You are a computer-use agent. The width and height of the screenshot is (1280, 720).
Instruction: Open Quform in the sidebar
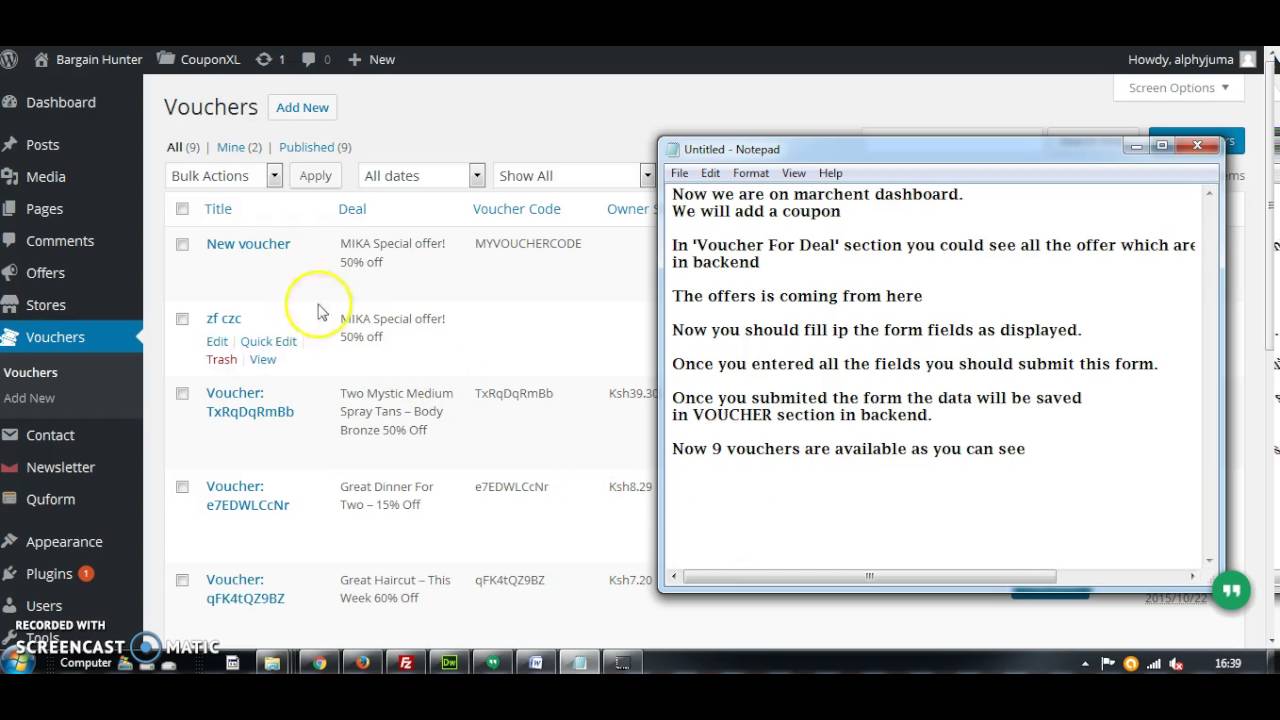click(x=50, y=498)
